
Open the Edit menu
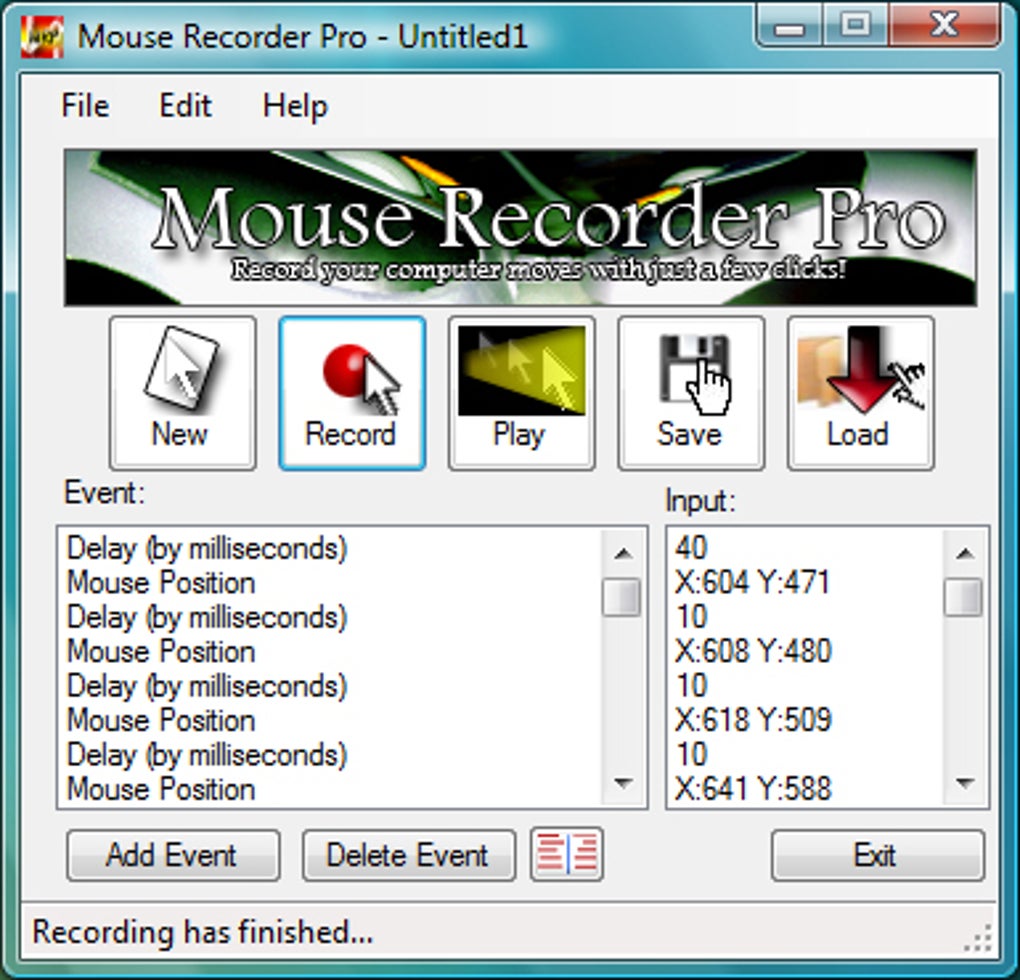(185, 105)
